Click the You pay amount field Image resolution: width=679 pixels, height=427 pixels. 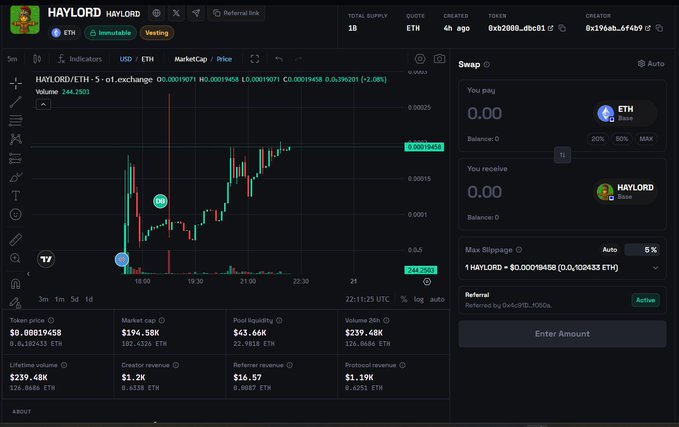pyautogui.click(x=485, y=113)
